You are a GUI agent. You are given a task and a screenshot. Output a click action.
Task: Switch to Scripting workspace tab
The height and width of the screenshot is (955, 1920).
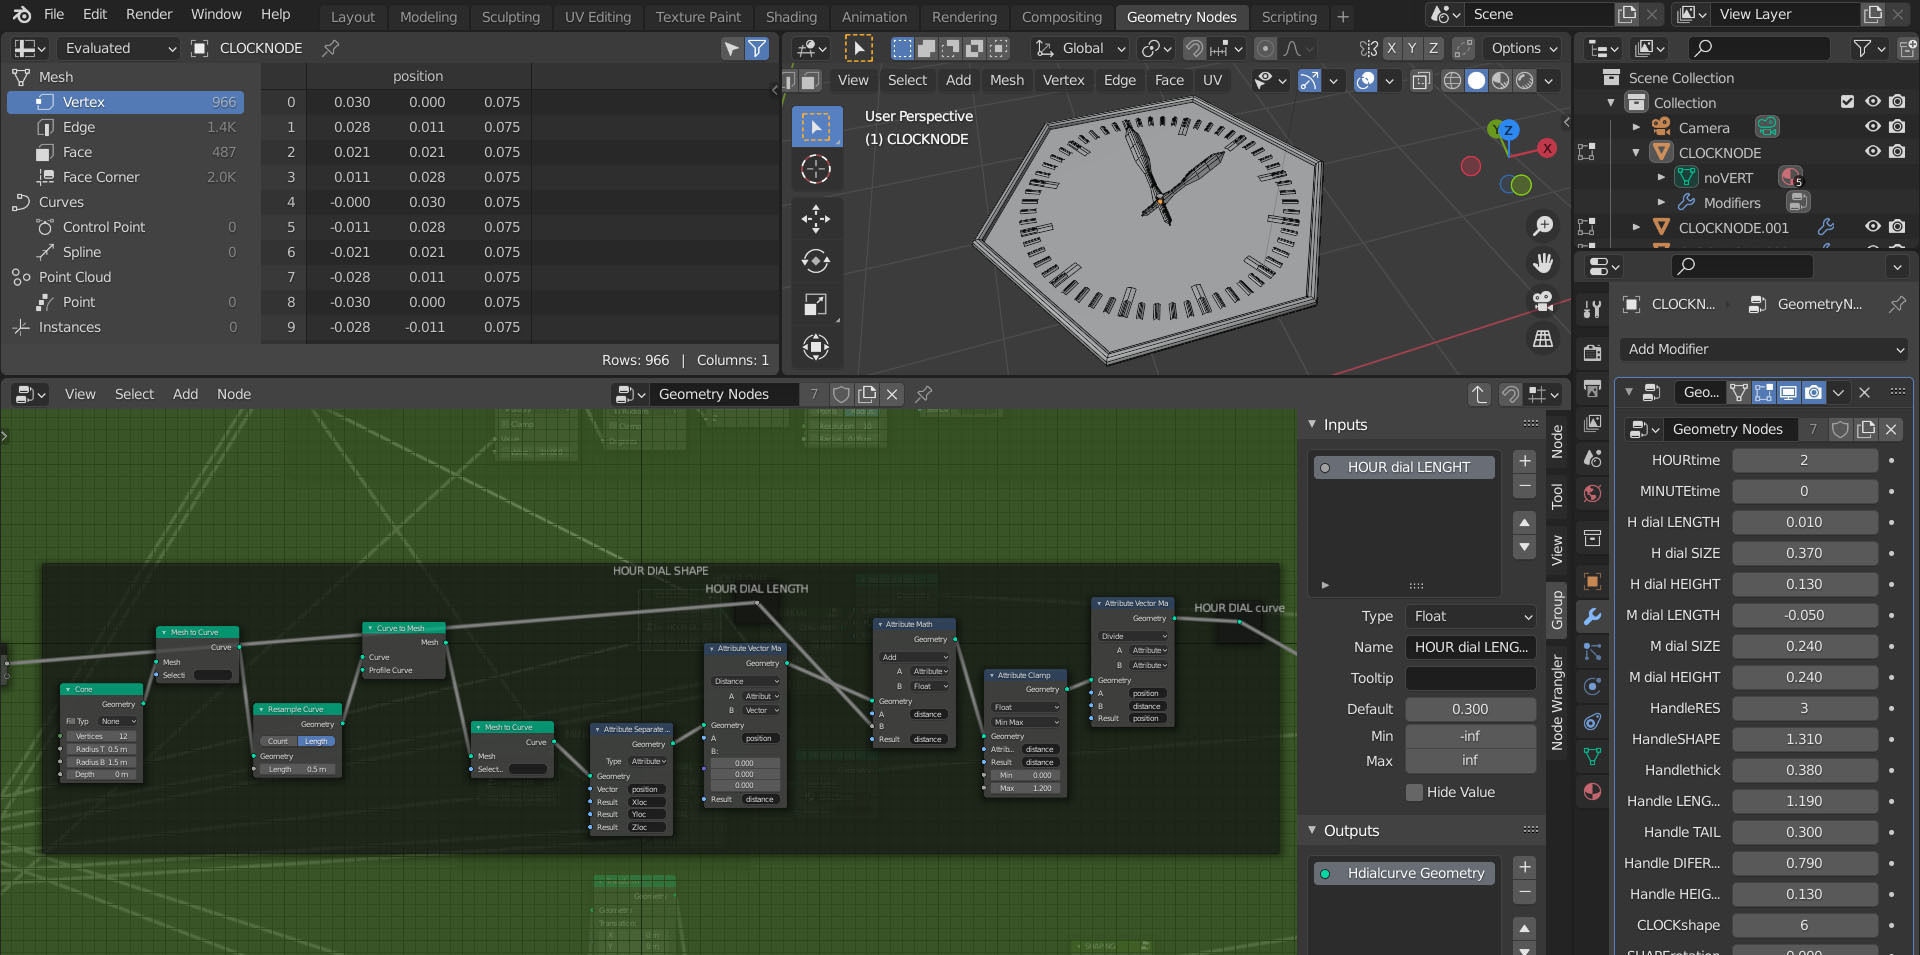(x=1289, y=16)
